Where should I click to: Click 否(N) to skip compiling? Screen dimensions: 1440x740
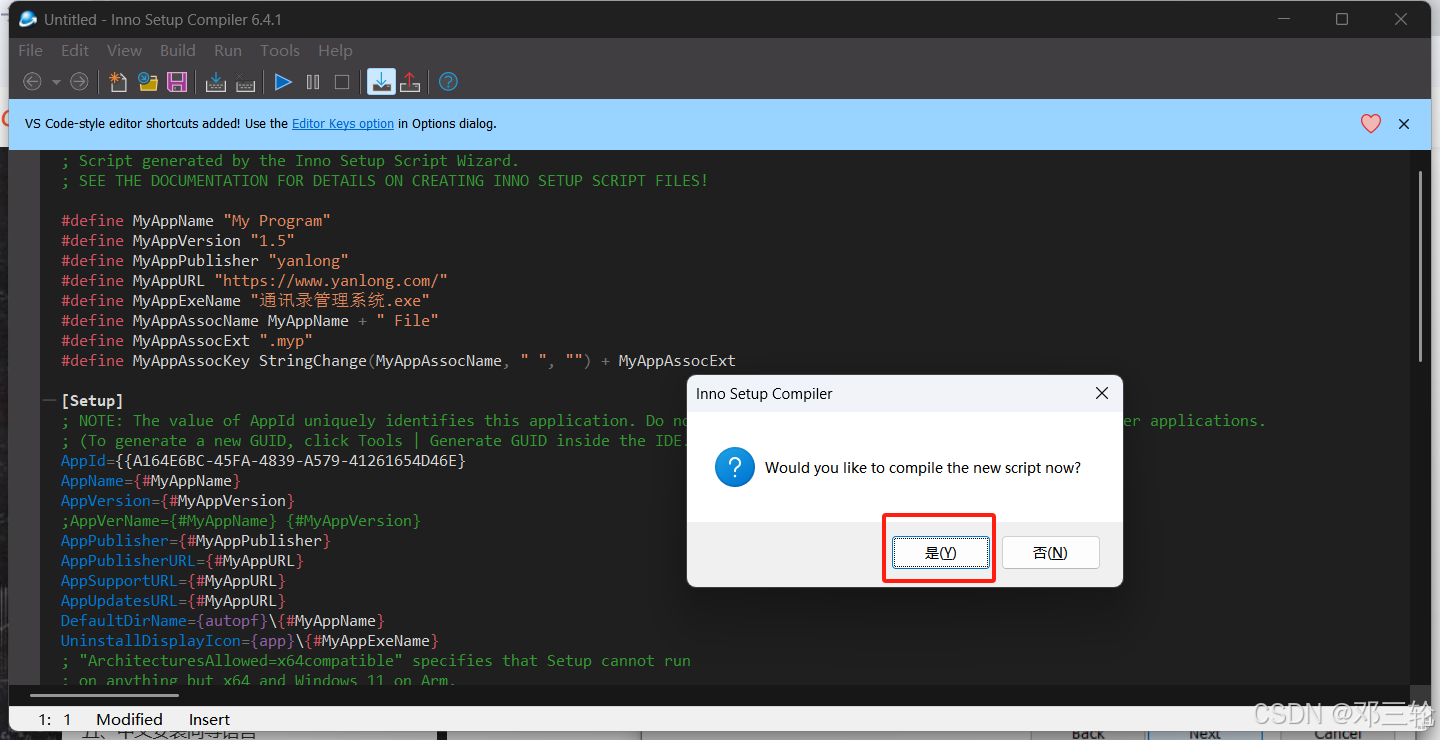pyautogui.click(x=1051, y=553)
